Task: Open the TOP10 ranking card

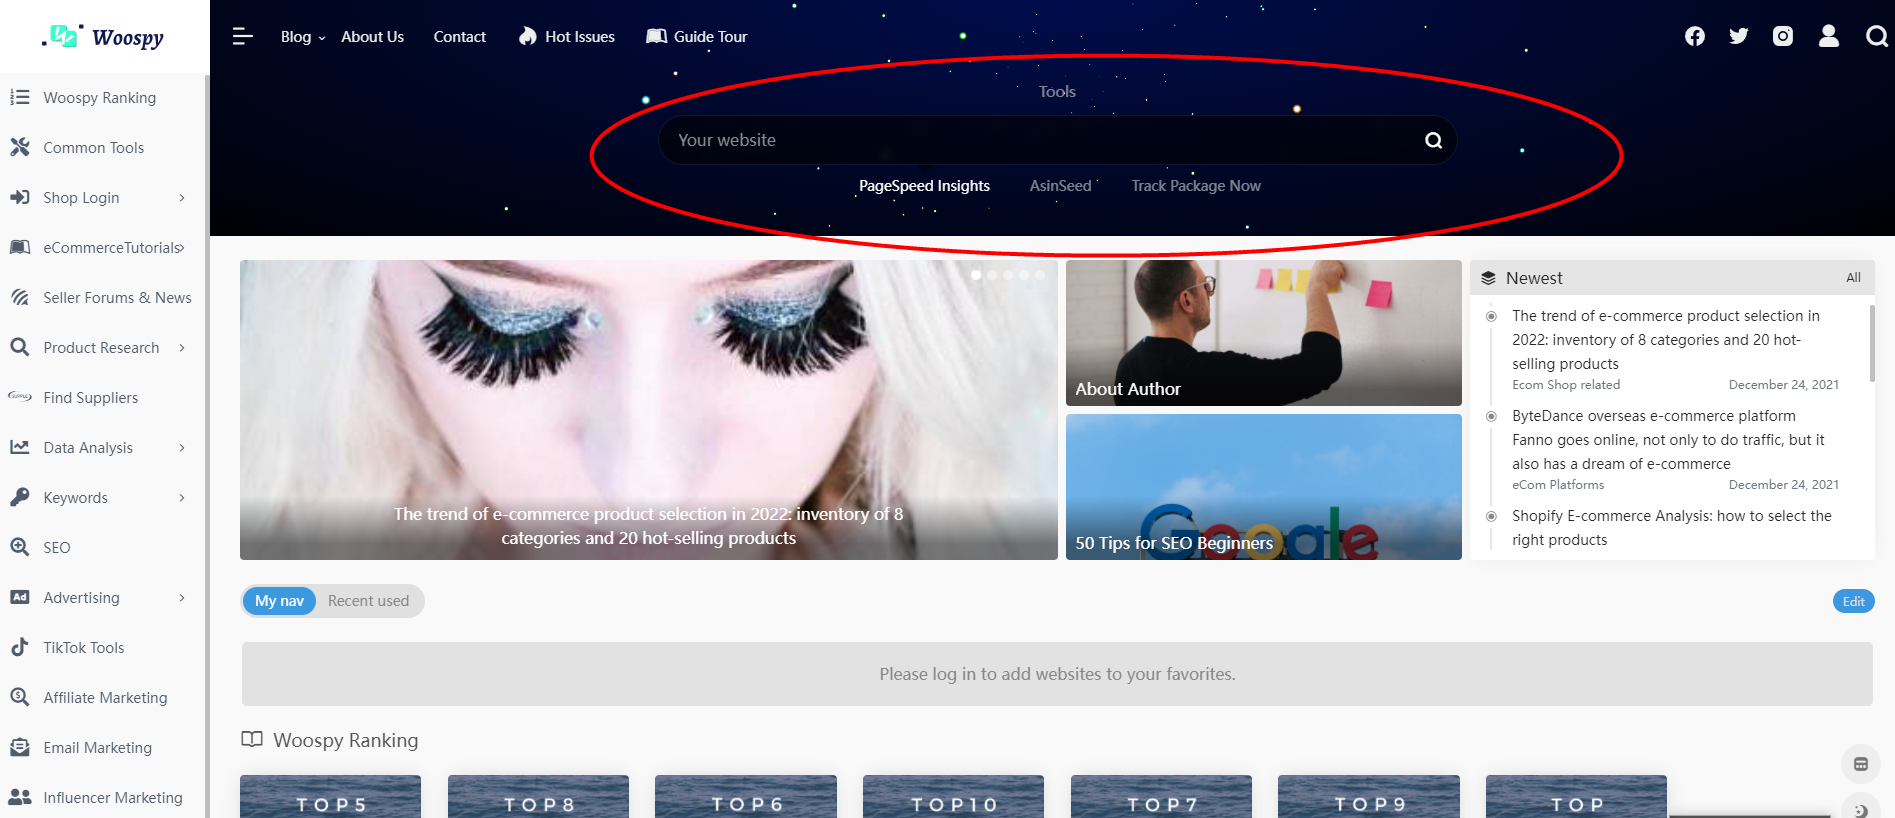Action: 953,797
